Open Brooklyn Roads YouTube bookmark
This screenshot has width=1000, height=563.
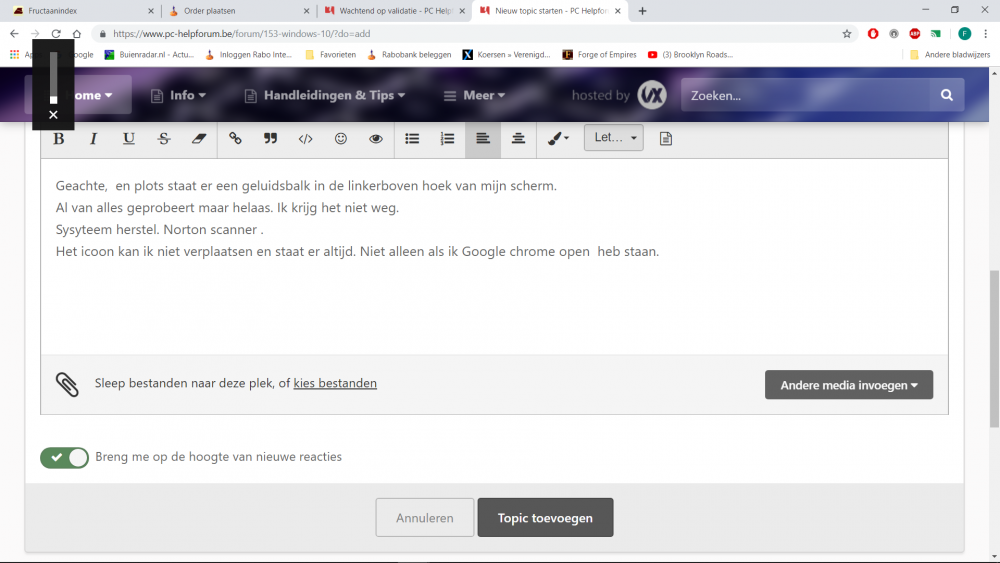coord(691,55)
